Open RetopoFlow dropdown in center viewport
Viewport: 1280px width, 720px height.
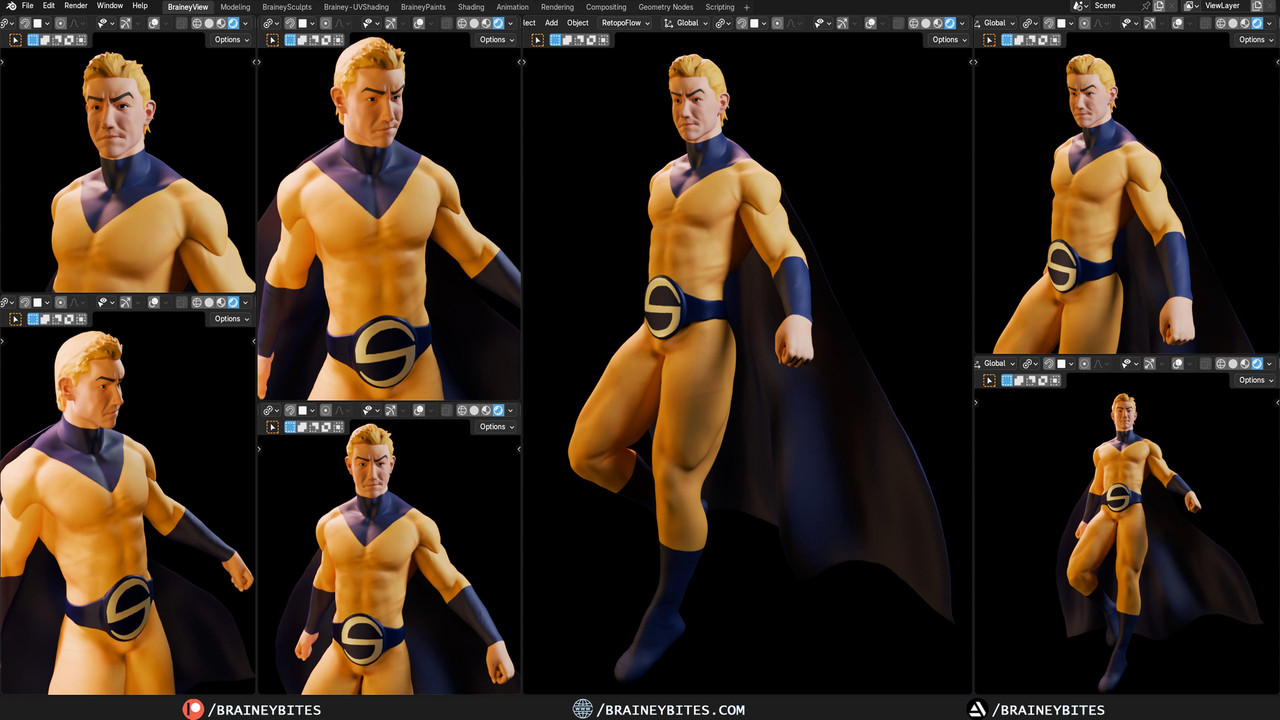[625, 23]
